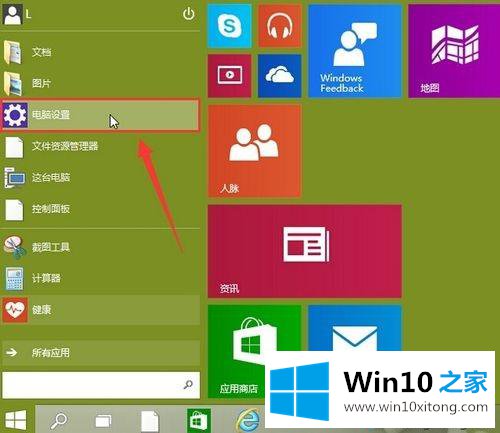Open taskbar search magnifier
500x433 pixels.
pyautogui.click(x=58, y=421)
